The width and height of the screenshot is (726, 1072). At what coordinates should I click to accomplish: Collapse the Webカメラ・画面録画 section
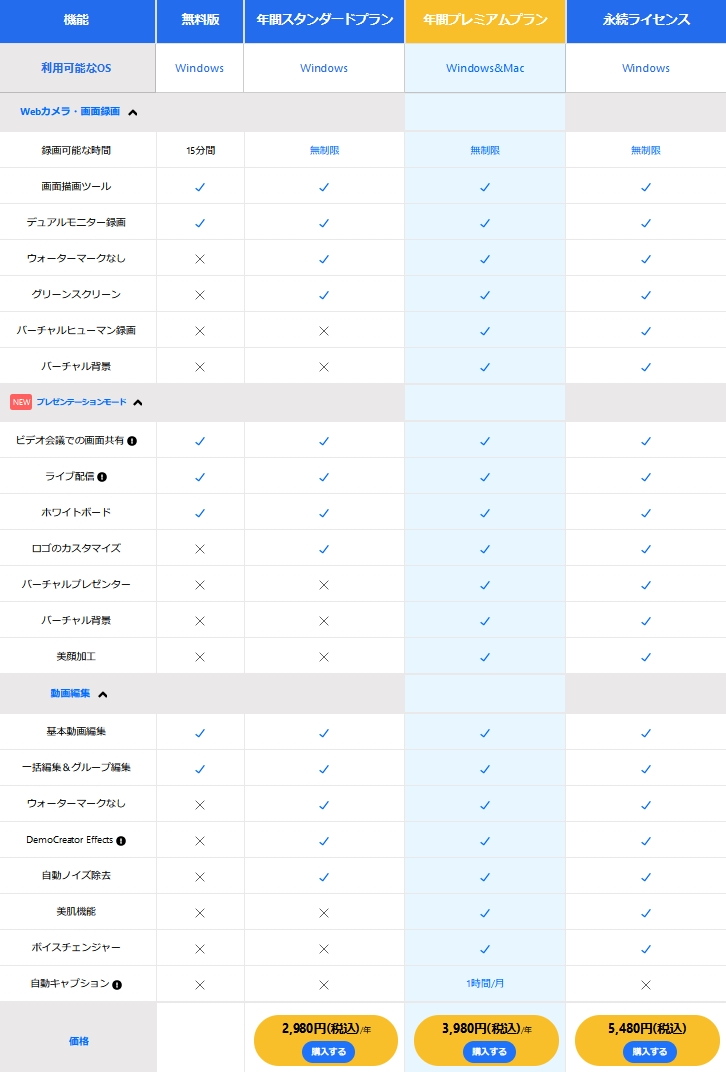[x=133, y=112]
